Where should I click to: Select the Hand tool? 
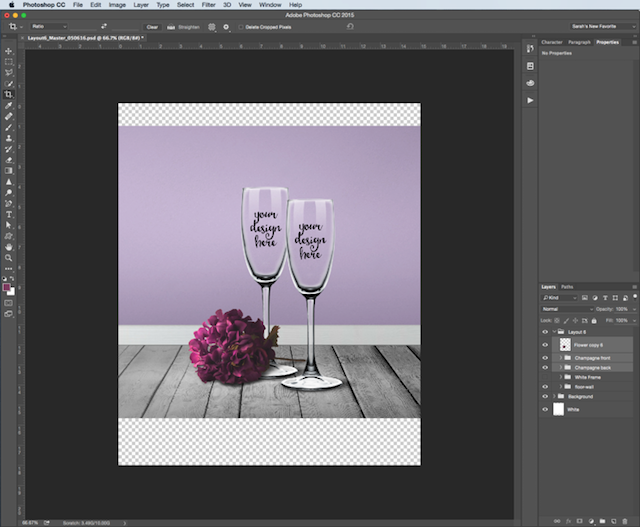8,247
